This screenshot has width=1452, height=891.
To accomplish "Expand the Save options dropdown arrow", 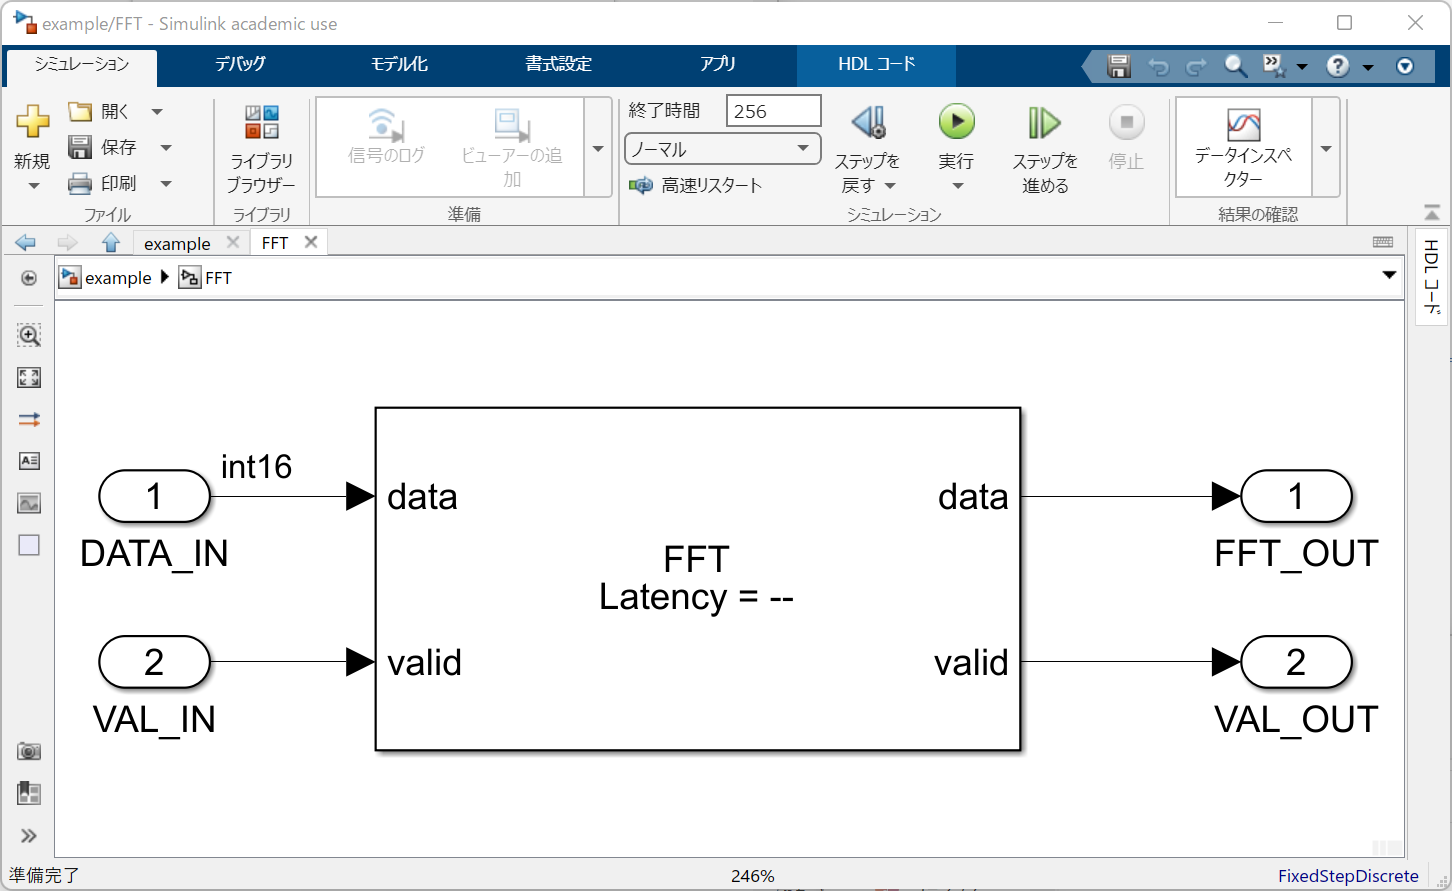I will click(x=166, y=148).
